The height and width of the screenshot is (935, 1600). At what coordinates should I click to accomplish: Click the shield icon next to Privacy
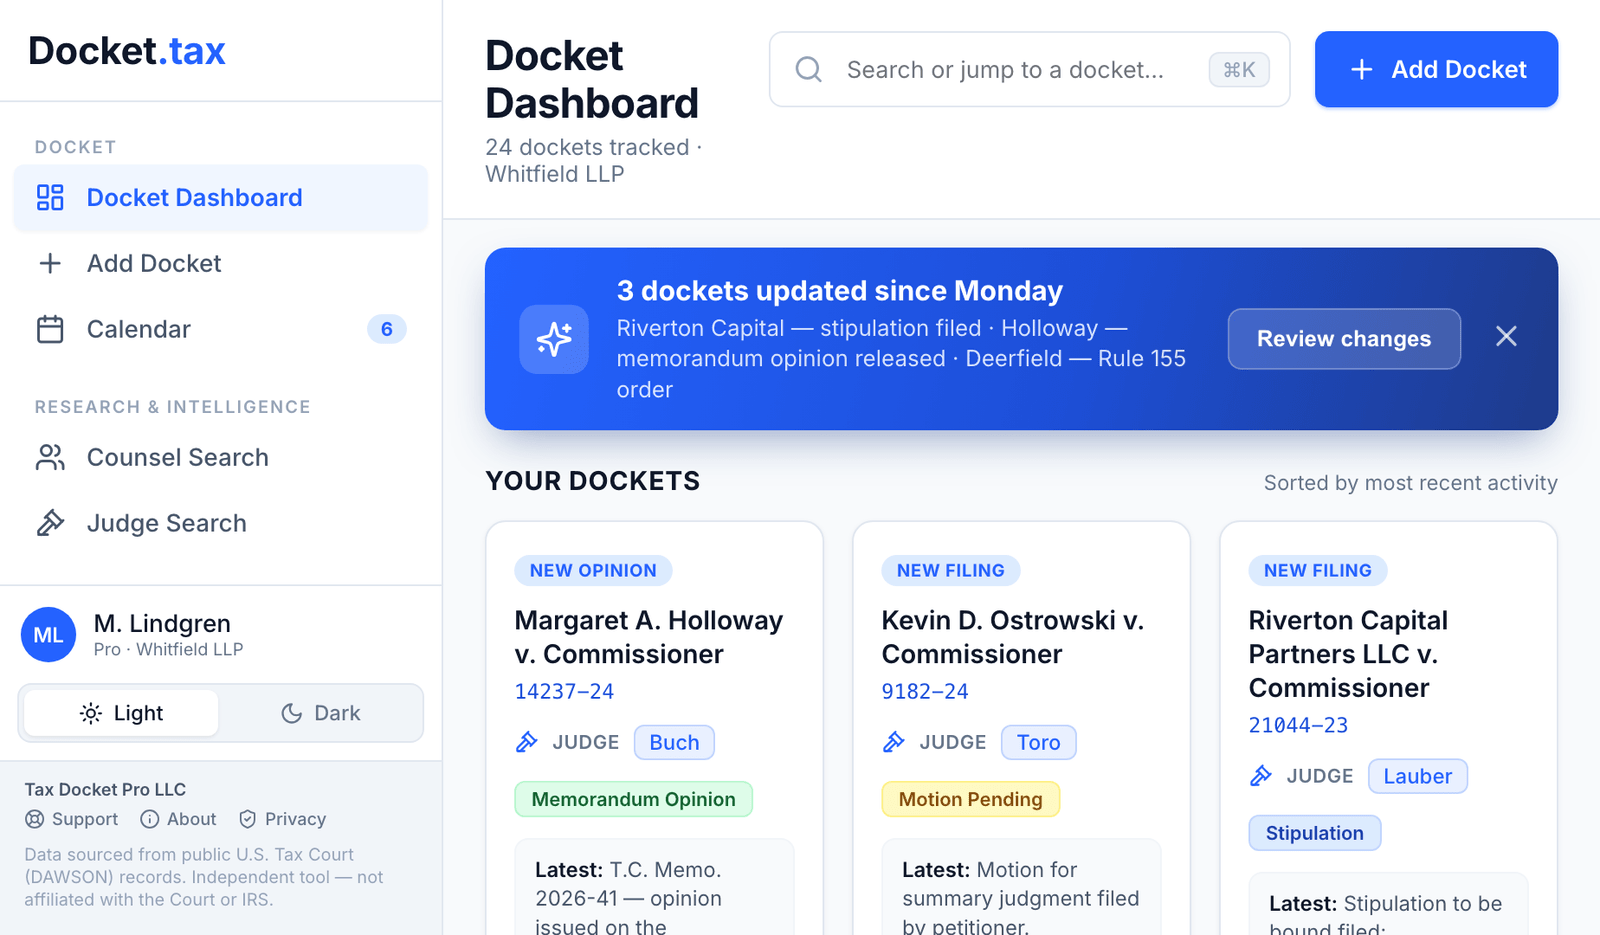click(x=247, y=820)
